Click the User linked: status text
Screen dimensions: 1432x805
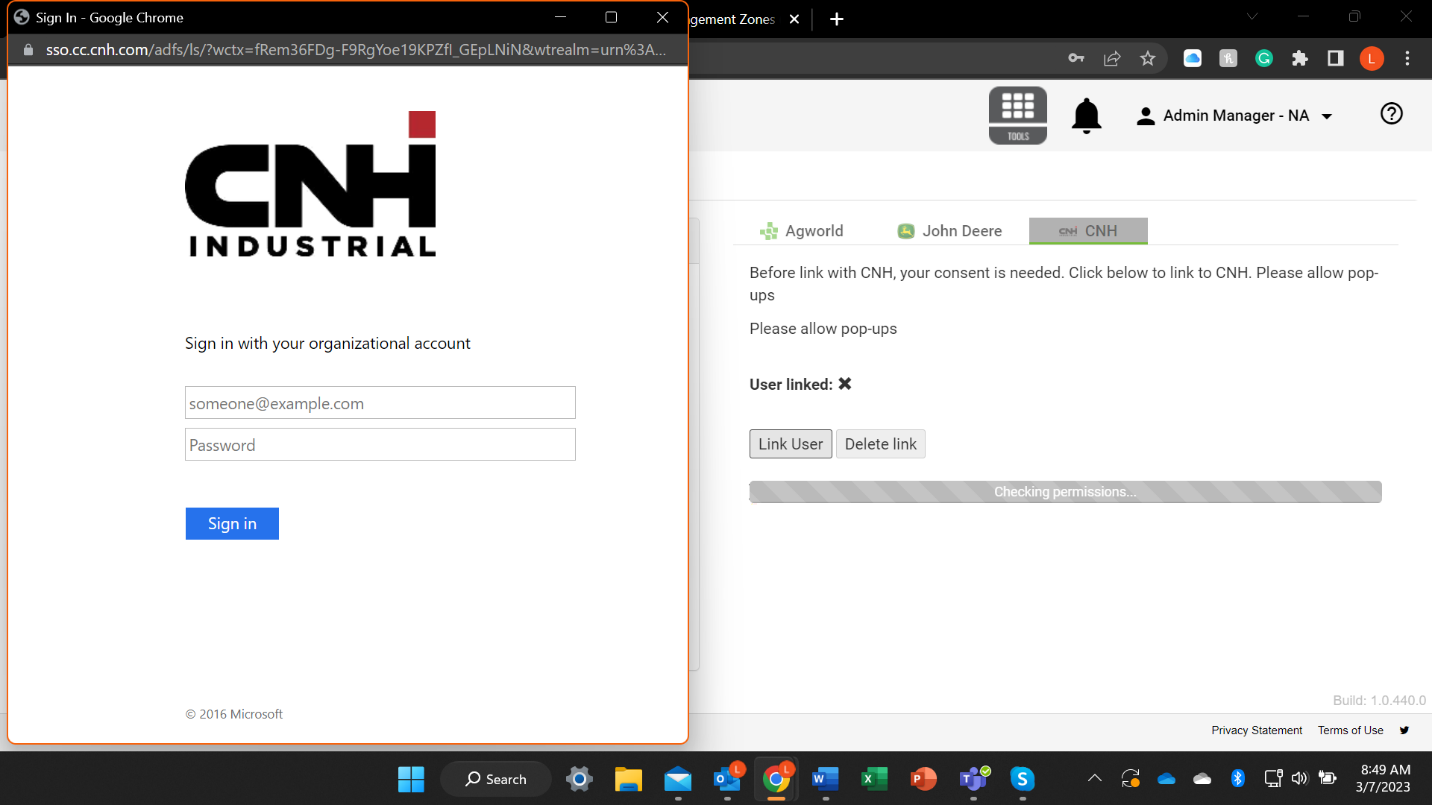point(800,384)
